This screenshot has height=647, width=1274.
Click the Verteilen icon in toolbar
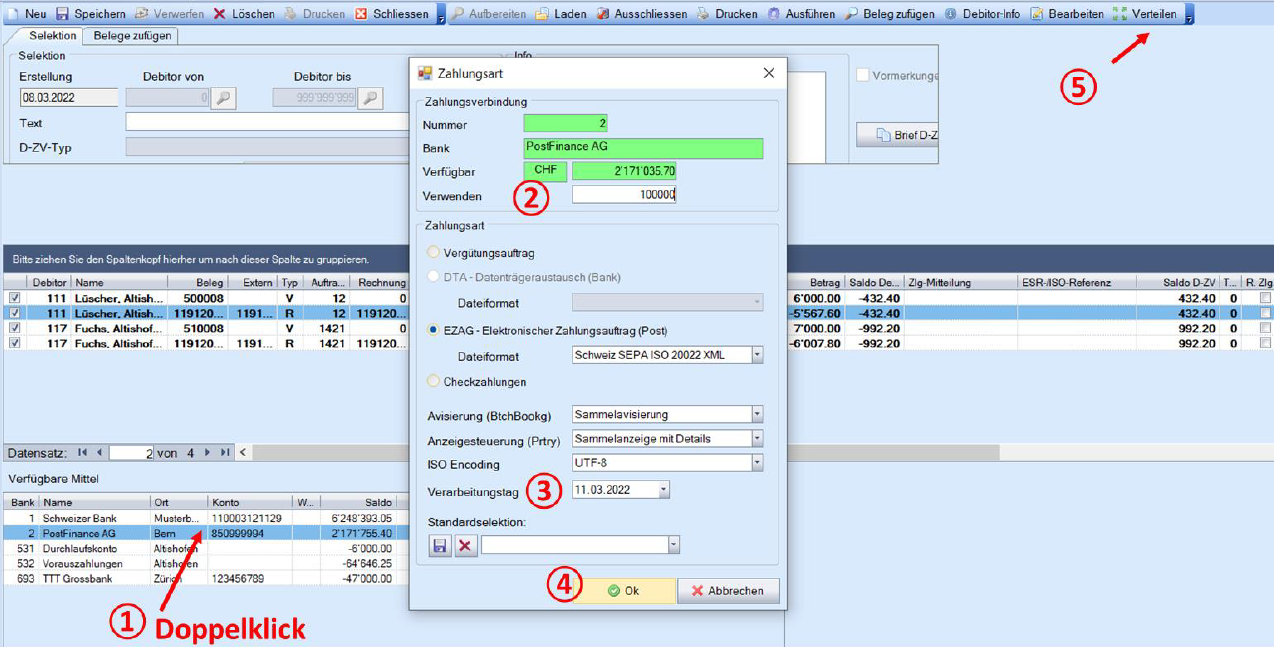pos(1119,14)
